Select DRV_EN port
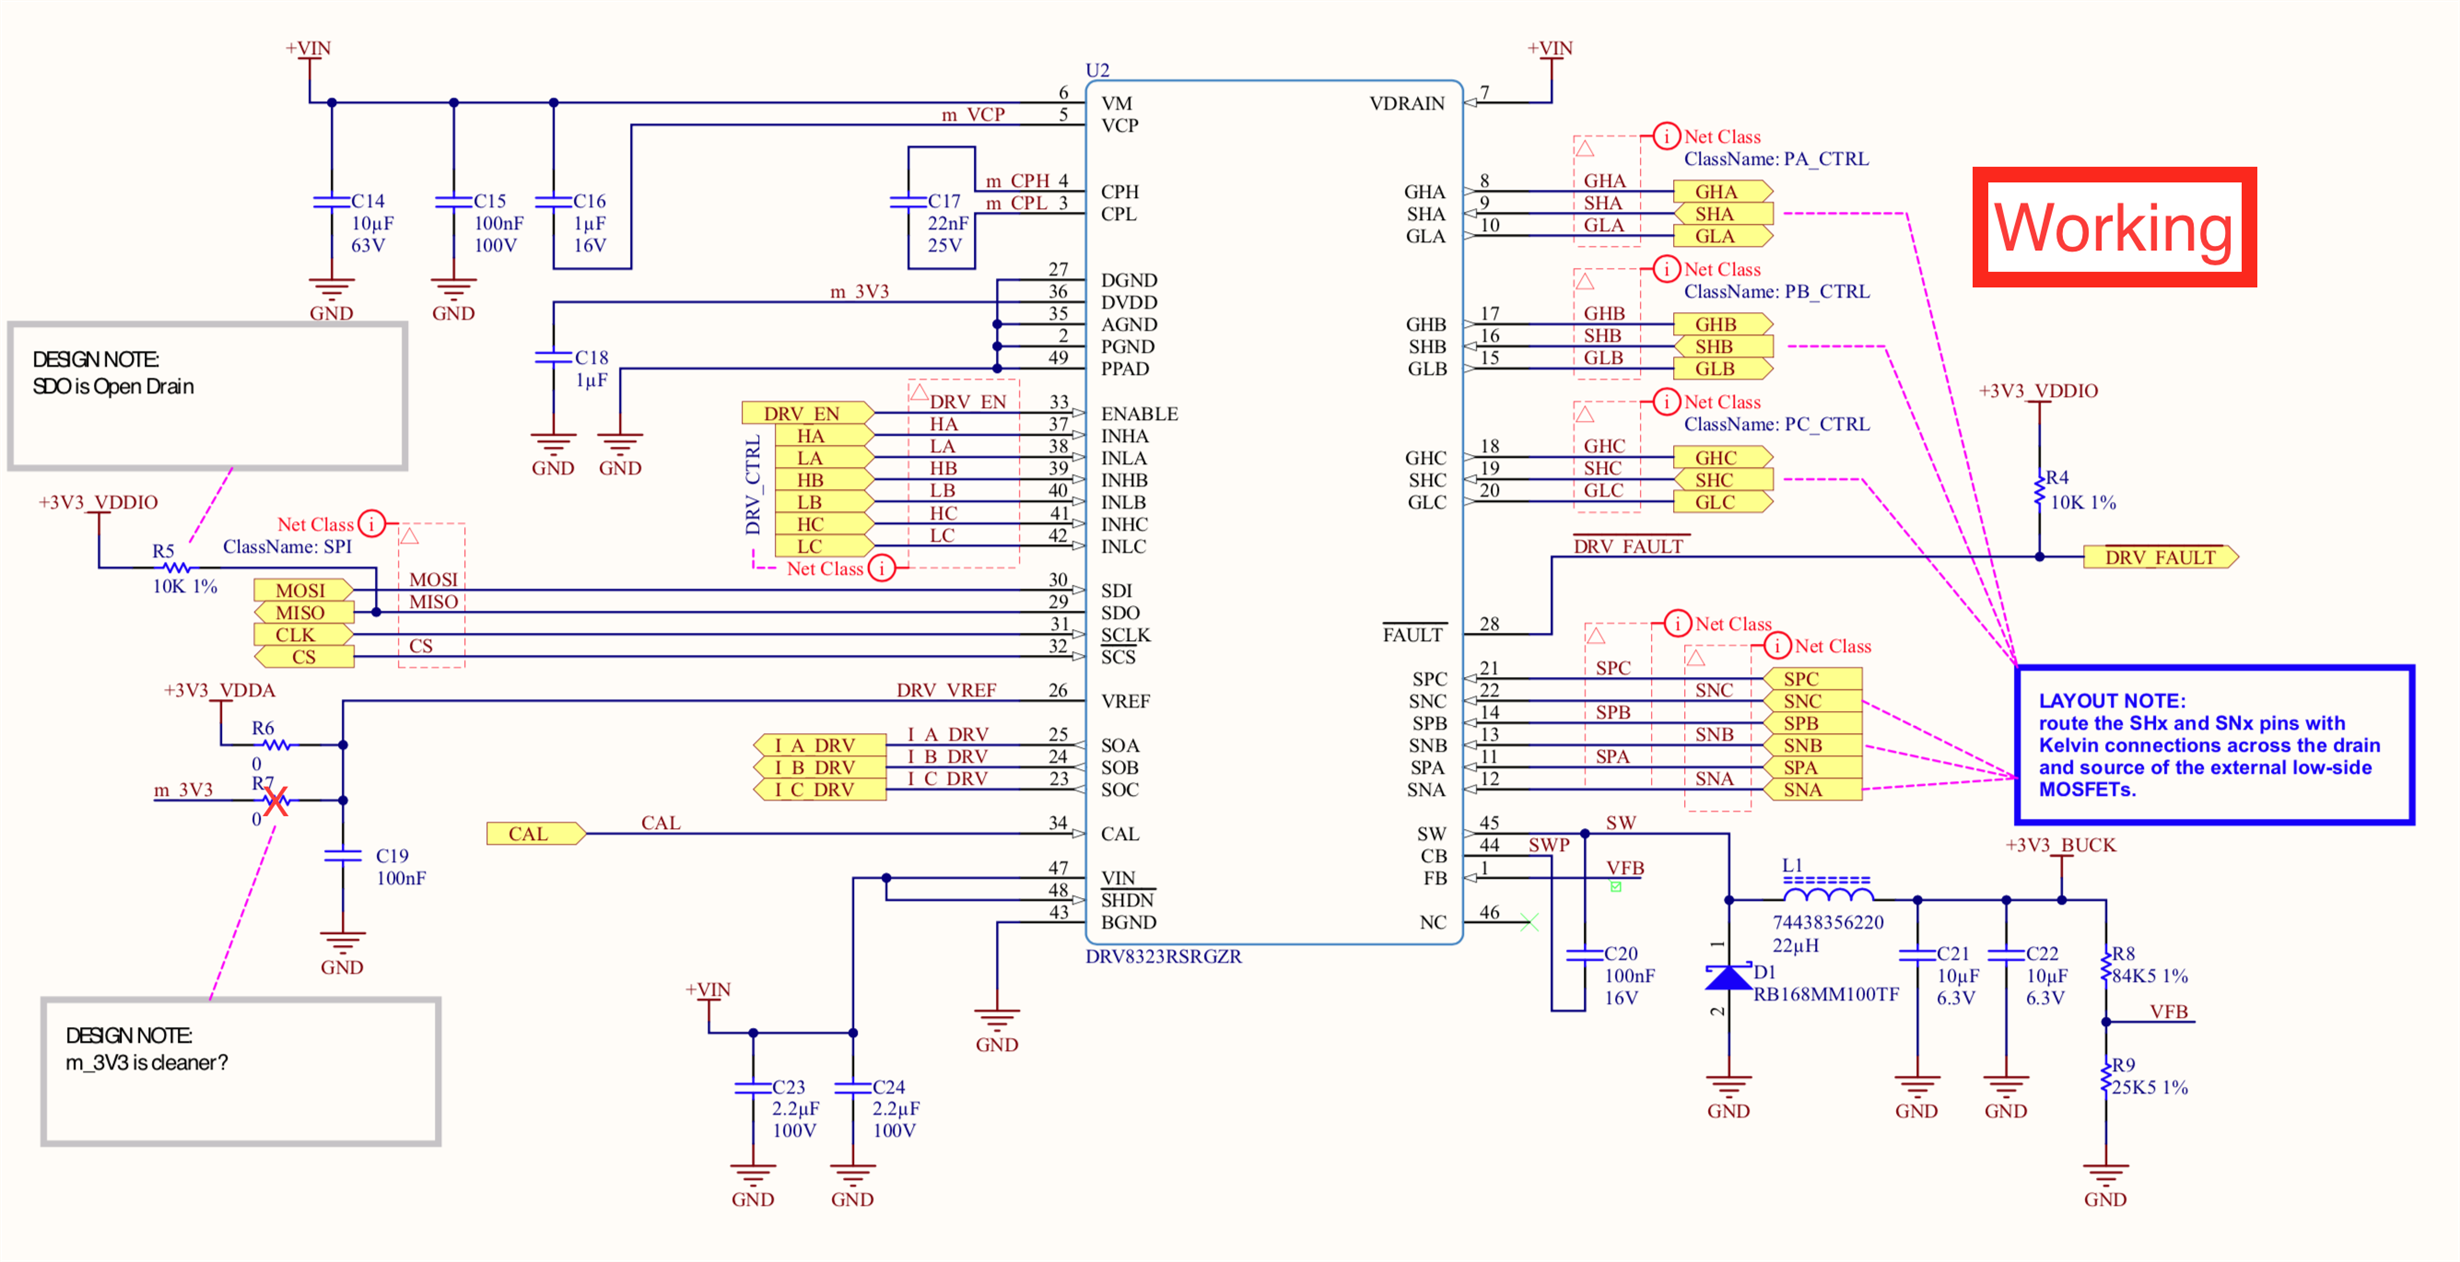 click(x=808, y=413)
